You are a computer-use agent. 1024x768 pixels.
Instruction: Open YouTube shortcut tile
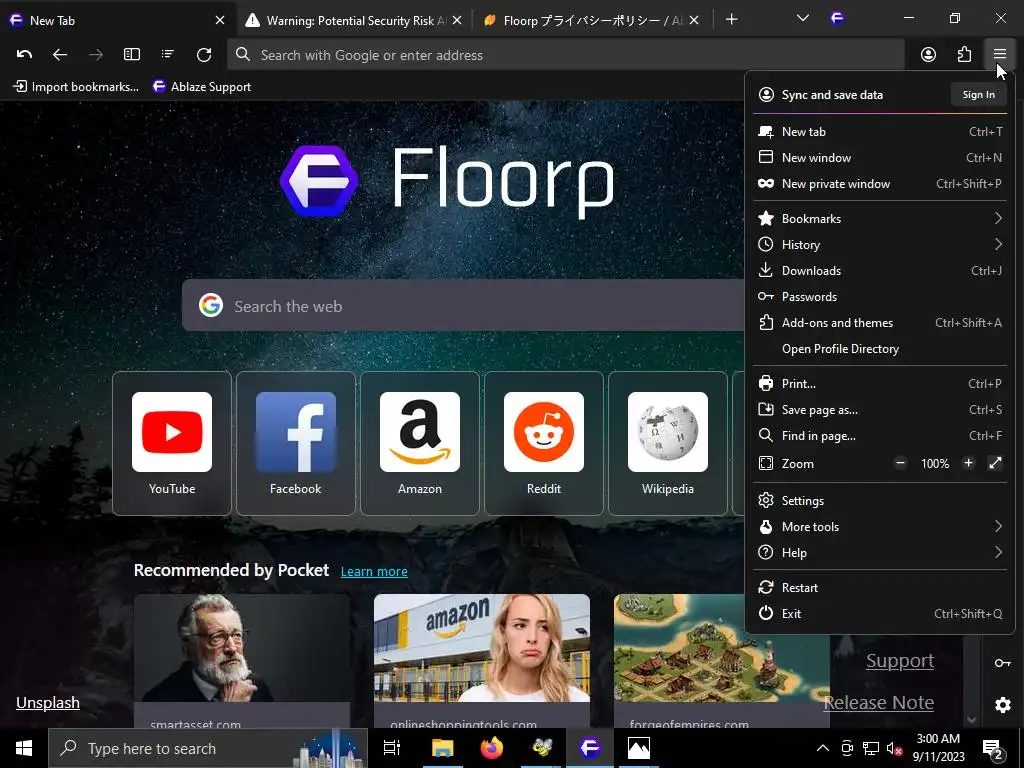tap(172, 443)
